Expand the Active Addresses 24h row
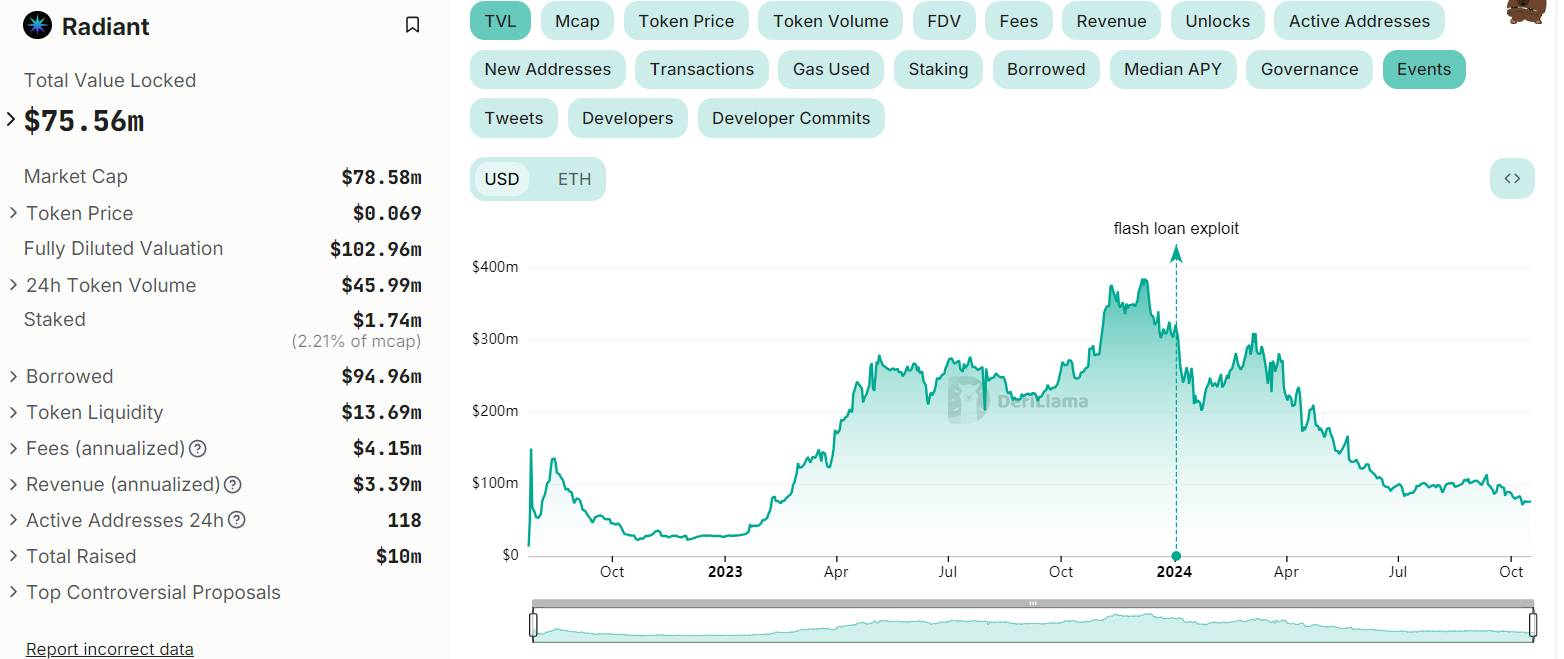Image resolution: width=1564 pixels, height=659 pixels. (13, 521)
